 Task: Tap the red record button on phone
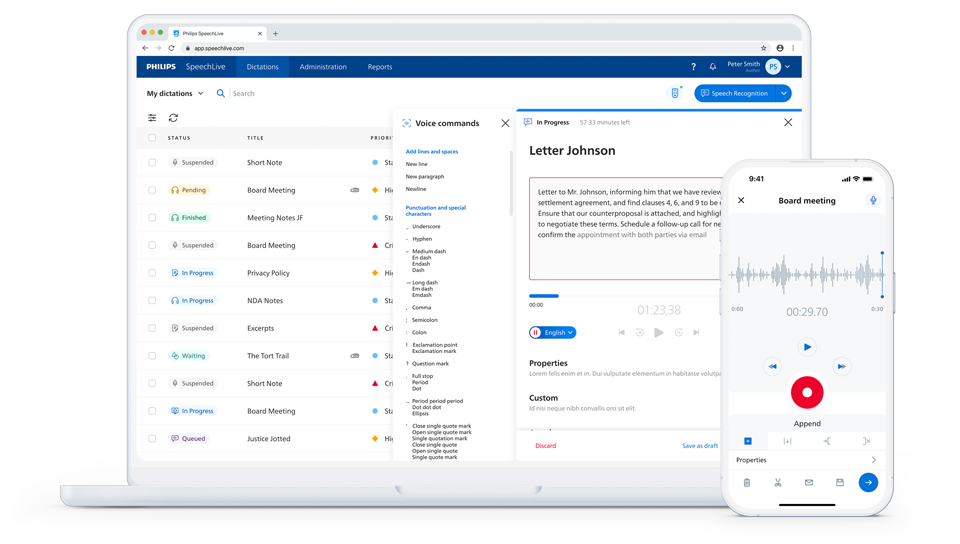pyautogui.click(x=807, y=392)
